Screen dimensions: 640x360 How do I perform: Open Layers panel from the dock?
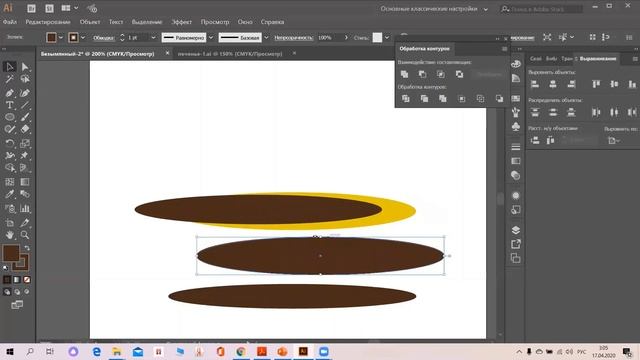click(x=516, y=230)
